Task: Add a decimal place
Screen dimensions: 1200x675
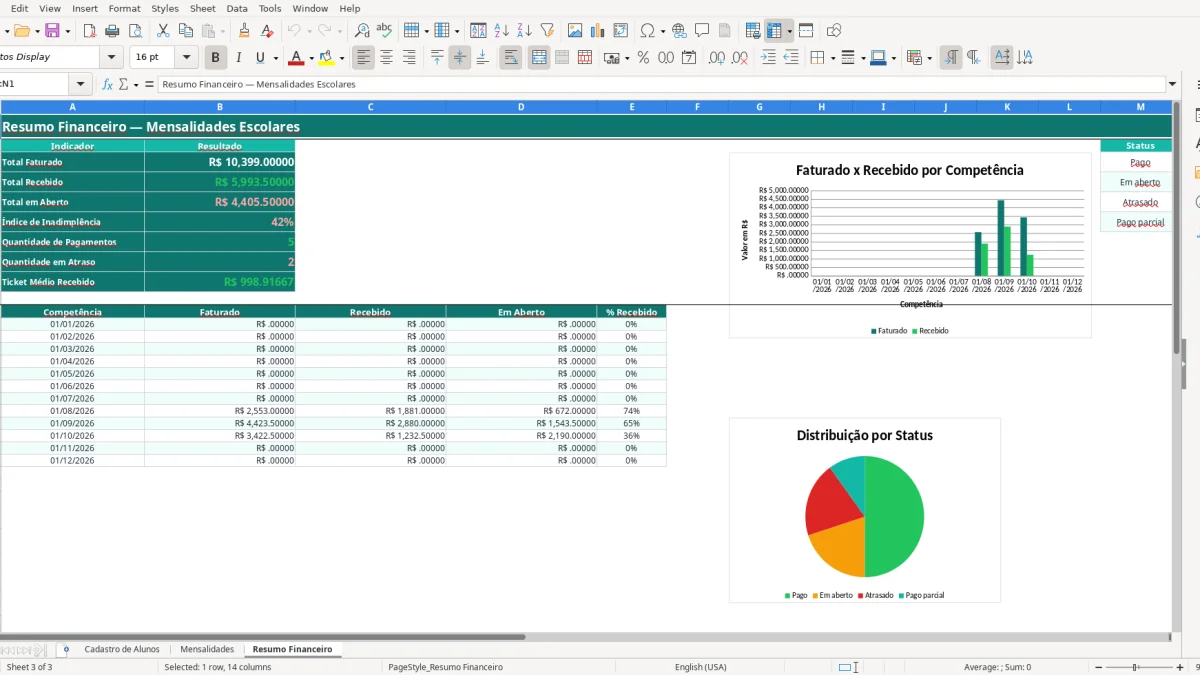Action: pyautogui.click(x=717, y=58)
